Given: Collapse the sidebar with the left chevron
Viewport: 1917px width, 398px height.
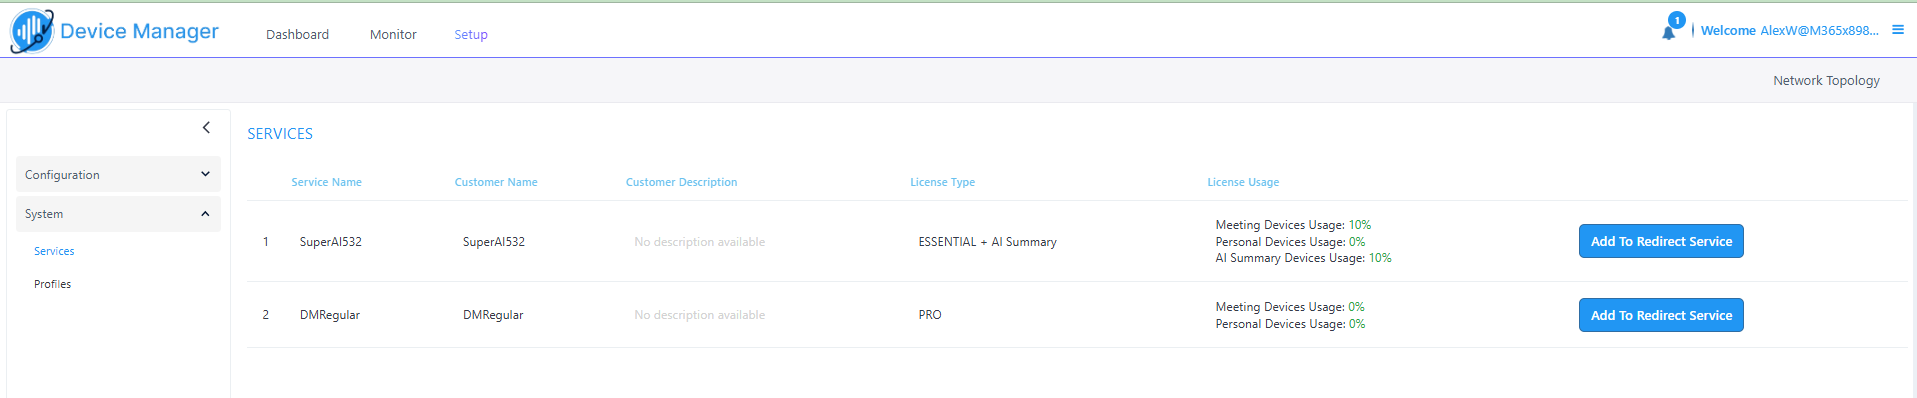Looking at the screenshot, I should (206, 127).
